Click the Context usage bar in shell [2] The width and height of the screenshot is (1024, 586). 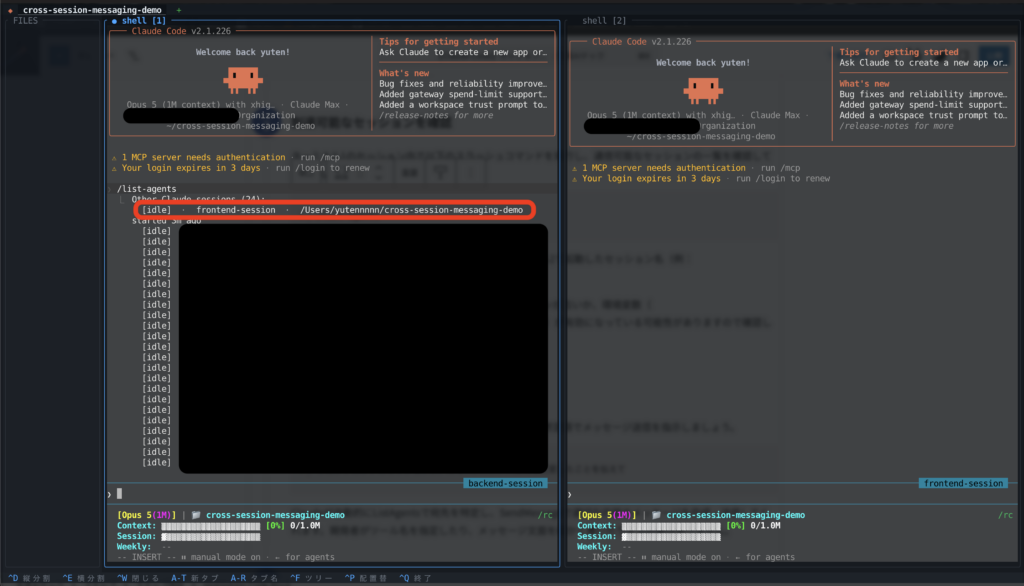(671, 526)
